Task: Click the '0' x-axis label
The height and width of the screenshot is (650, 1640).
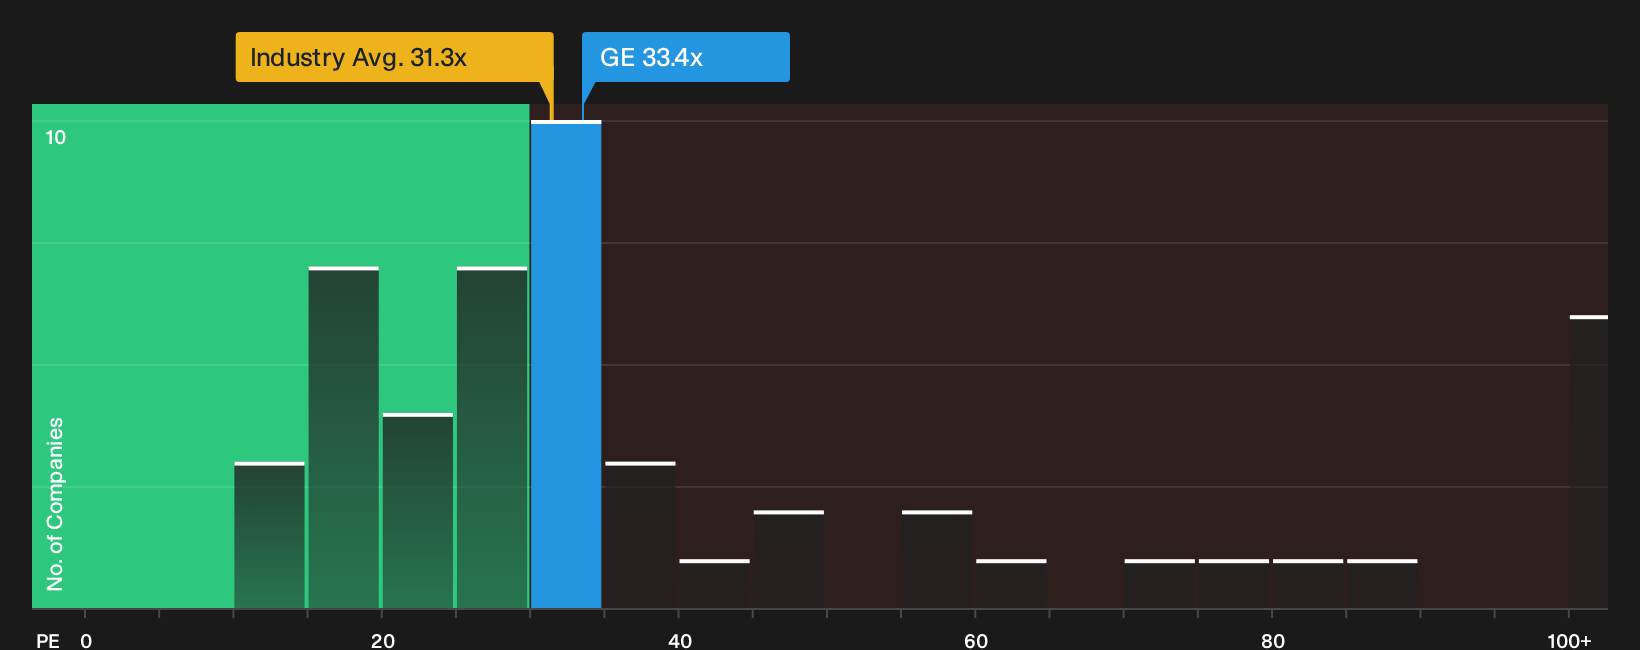Action: [86, 640]
